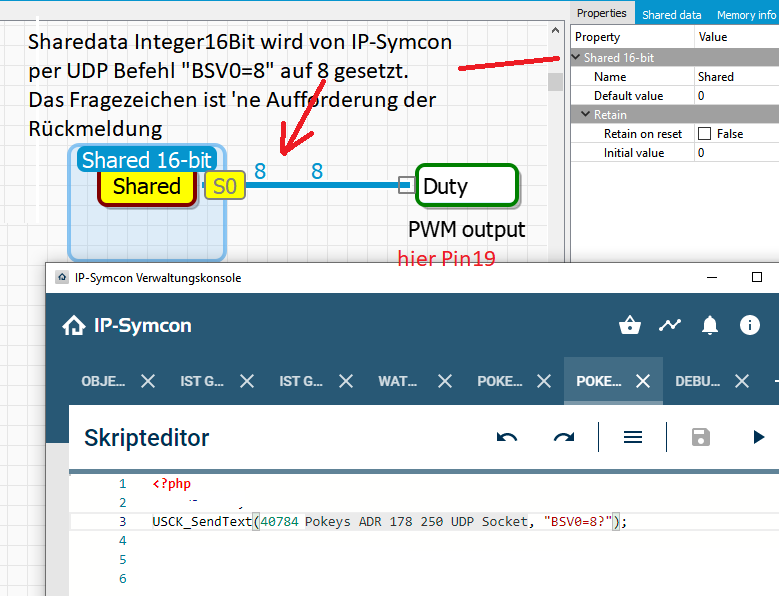This screenshot has height=596, width=779.
Task: Click the IP-Symcon title bar window icon
Action: [x=62, y=277]
